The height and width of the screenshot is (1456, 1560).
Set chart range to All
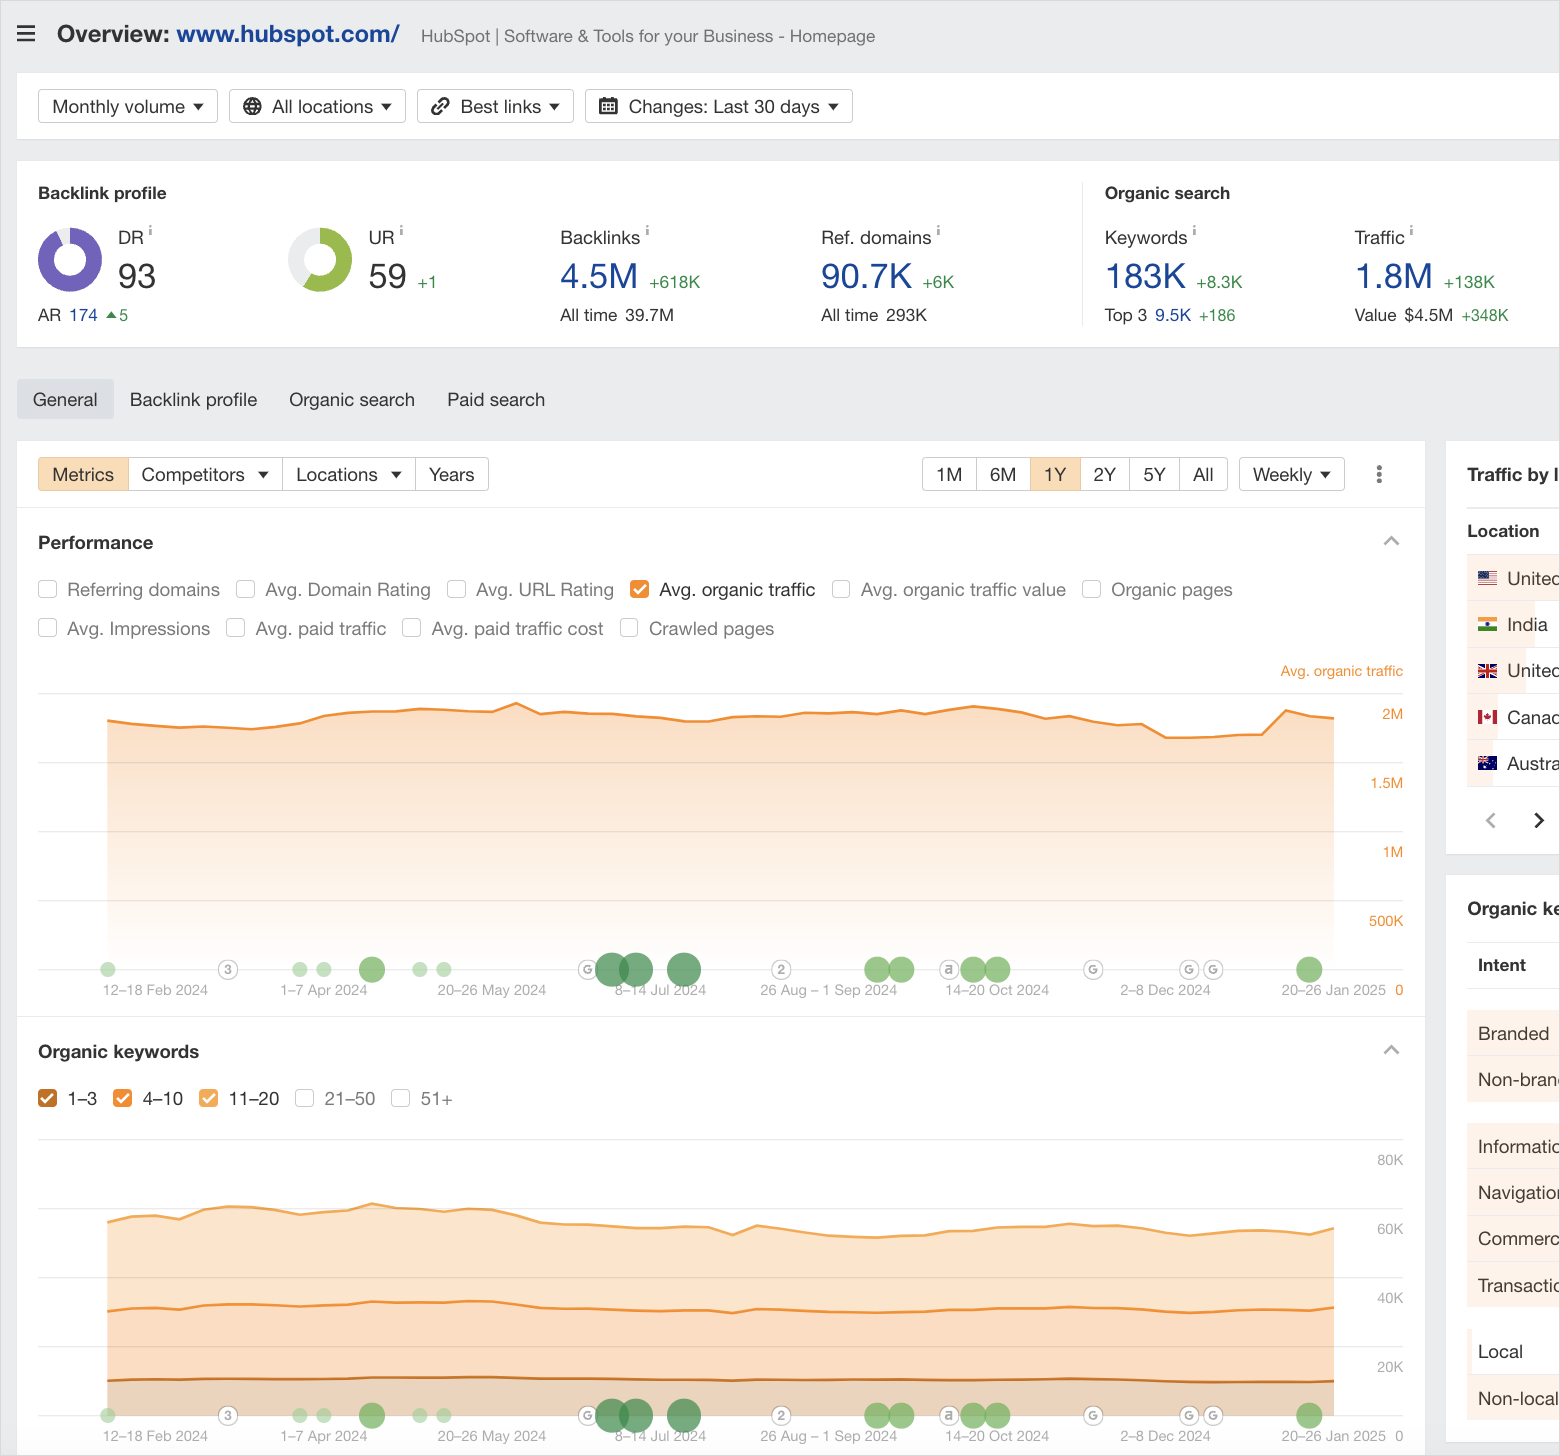point(1203,474)
